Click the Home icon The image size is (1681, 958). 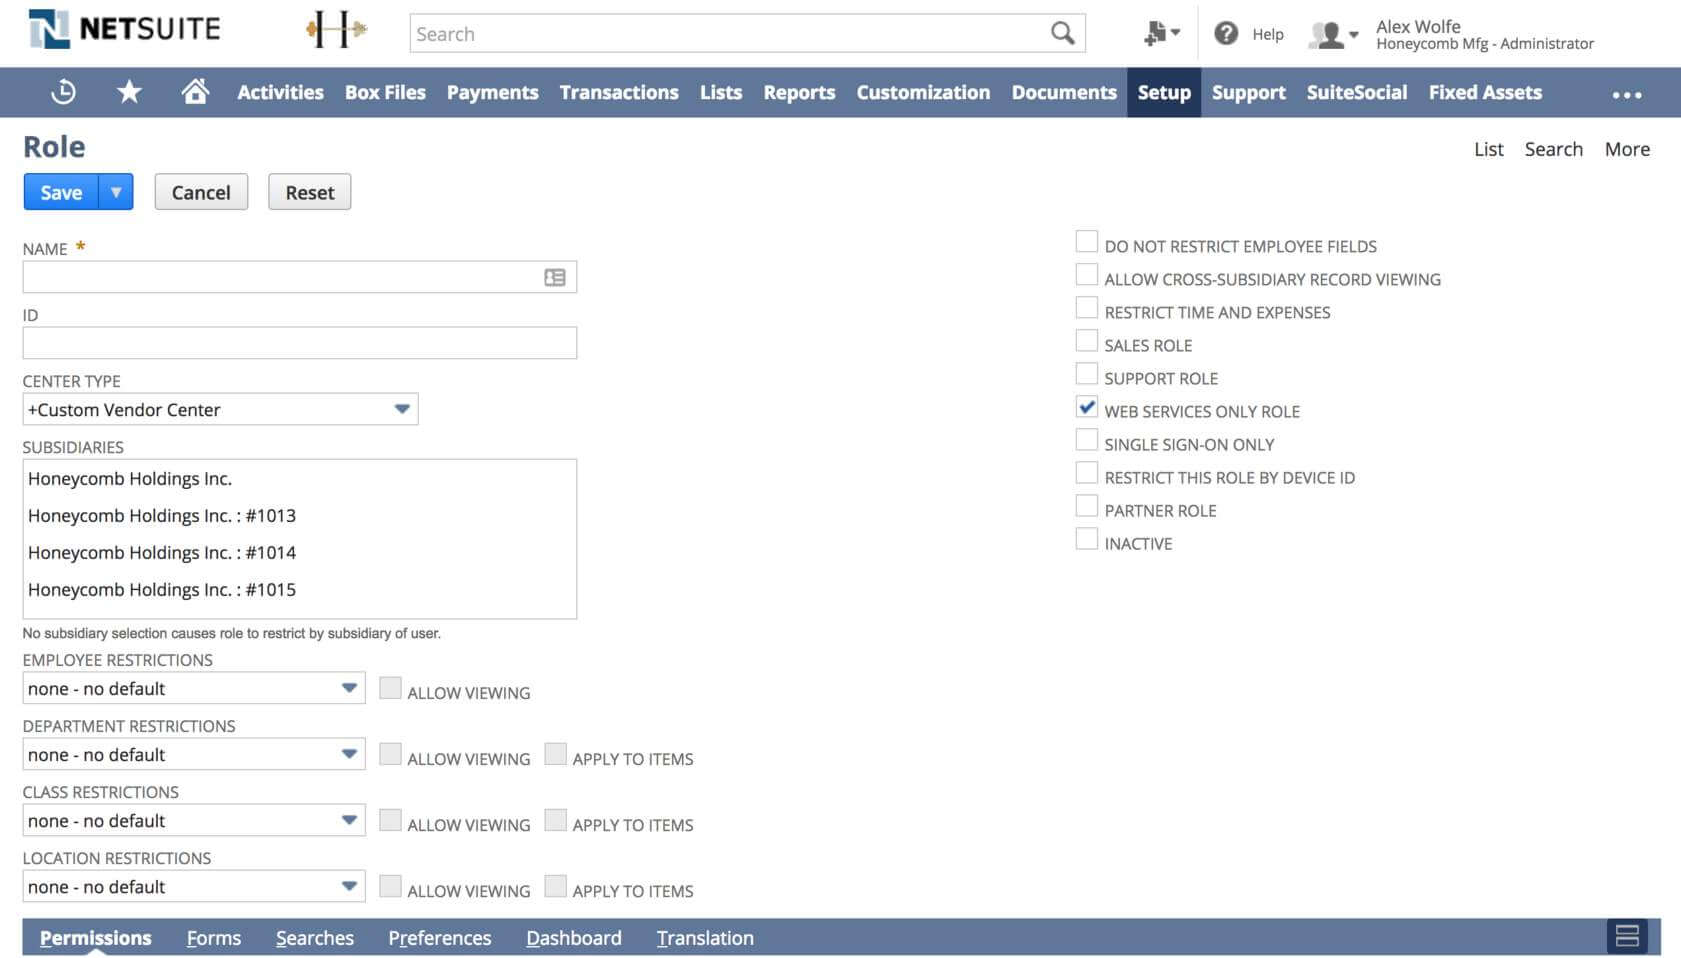click(195, 92)
